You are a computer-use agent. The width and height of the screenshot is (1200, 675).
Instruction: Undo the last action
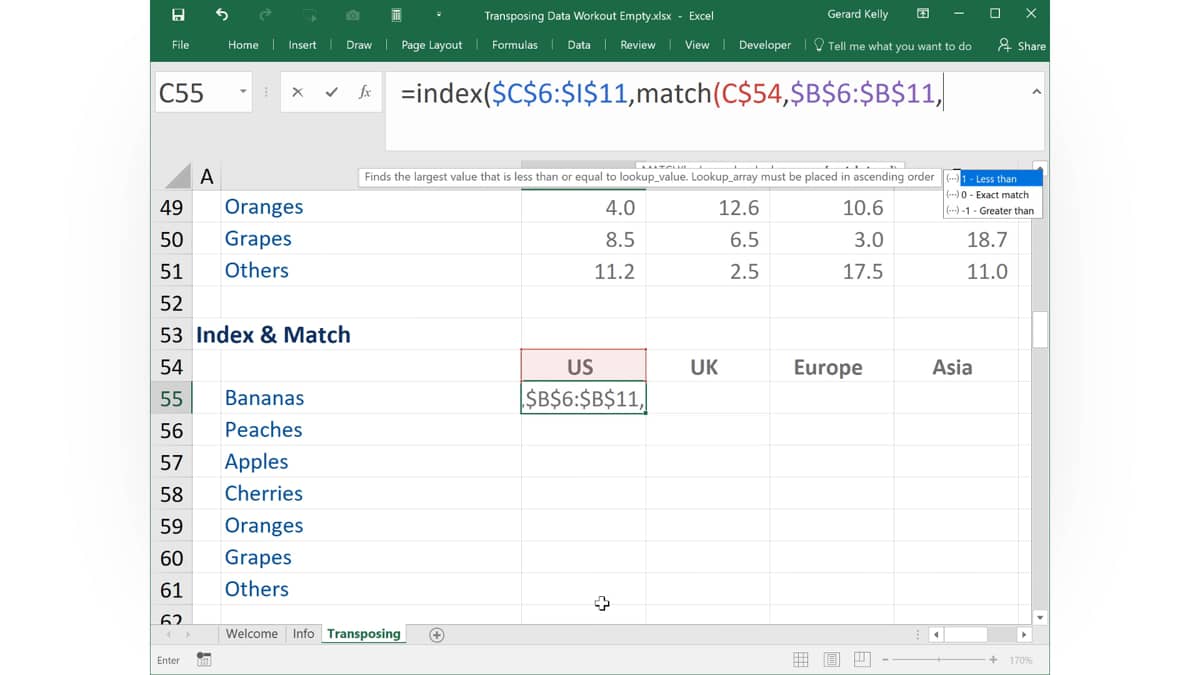click(222, 15)
